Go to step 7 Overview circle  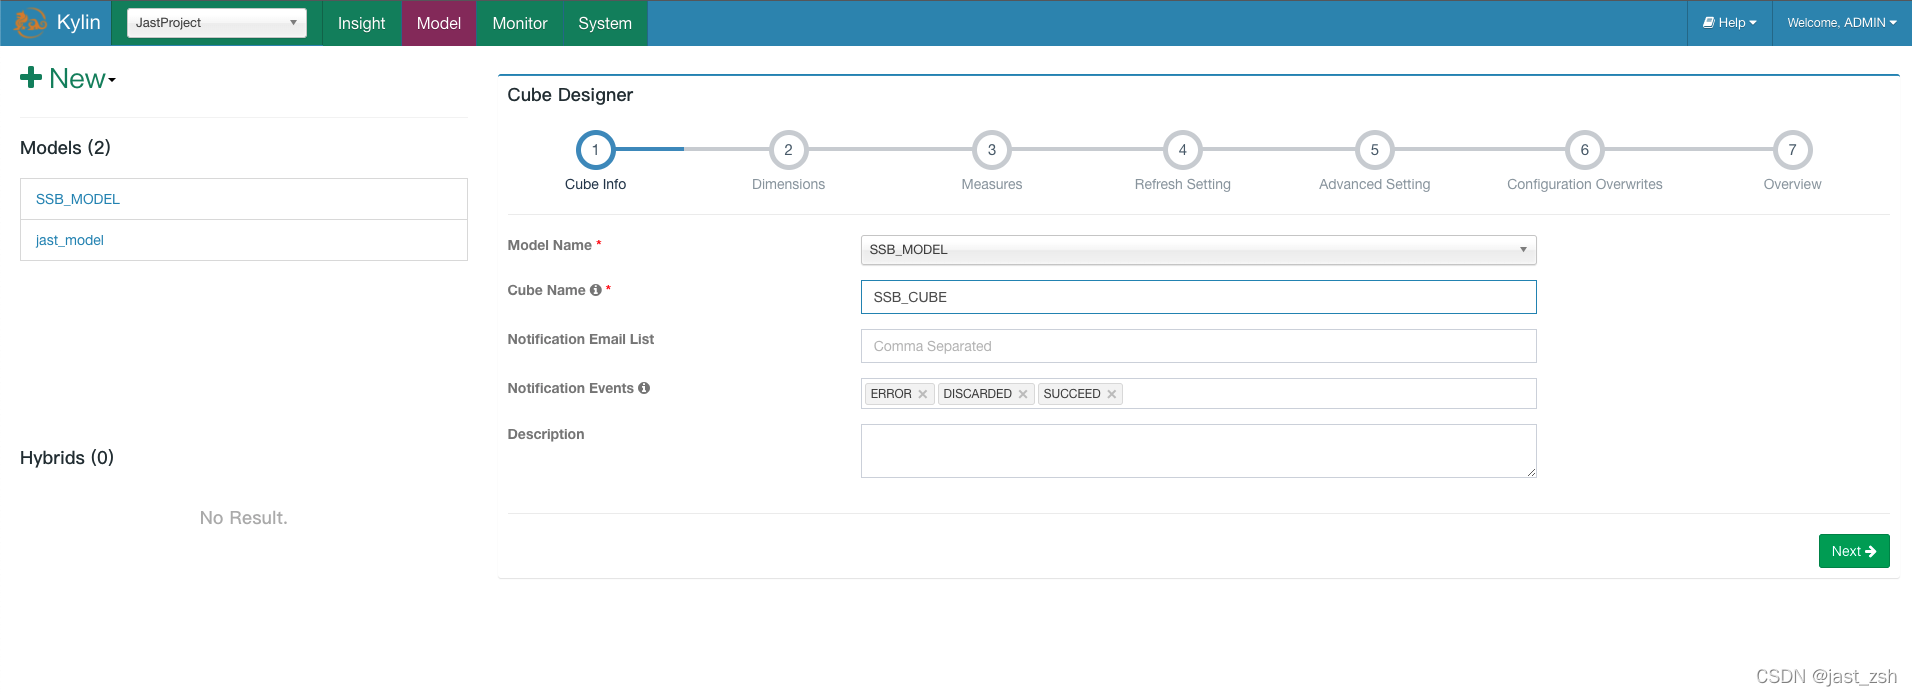pyautogui.click(x=1792, y=150)
